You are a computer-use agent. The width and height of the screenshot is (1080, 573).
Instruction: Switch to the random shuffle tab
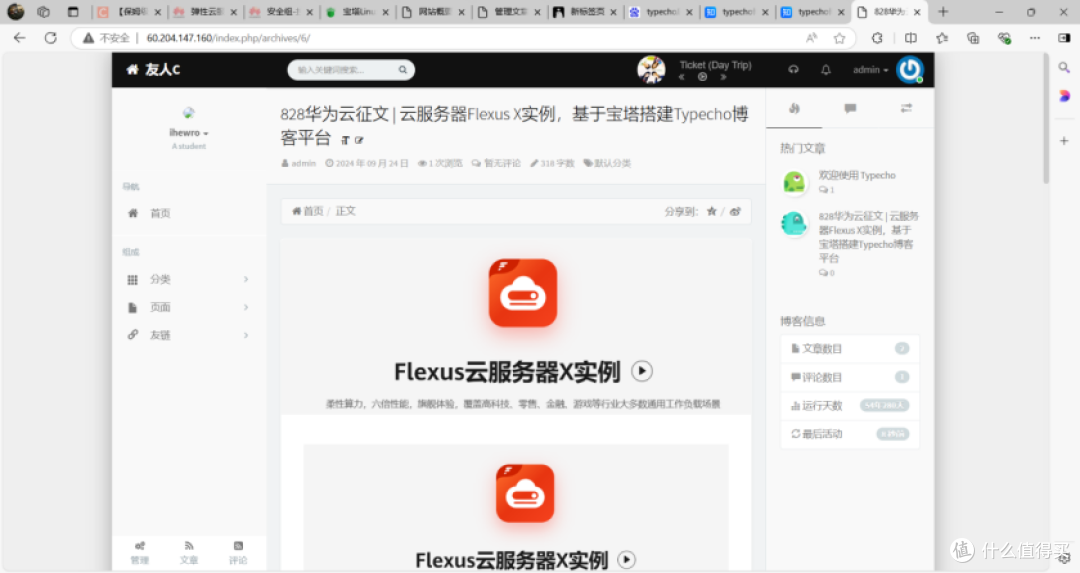(x=906, y=108)
